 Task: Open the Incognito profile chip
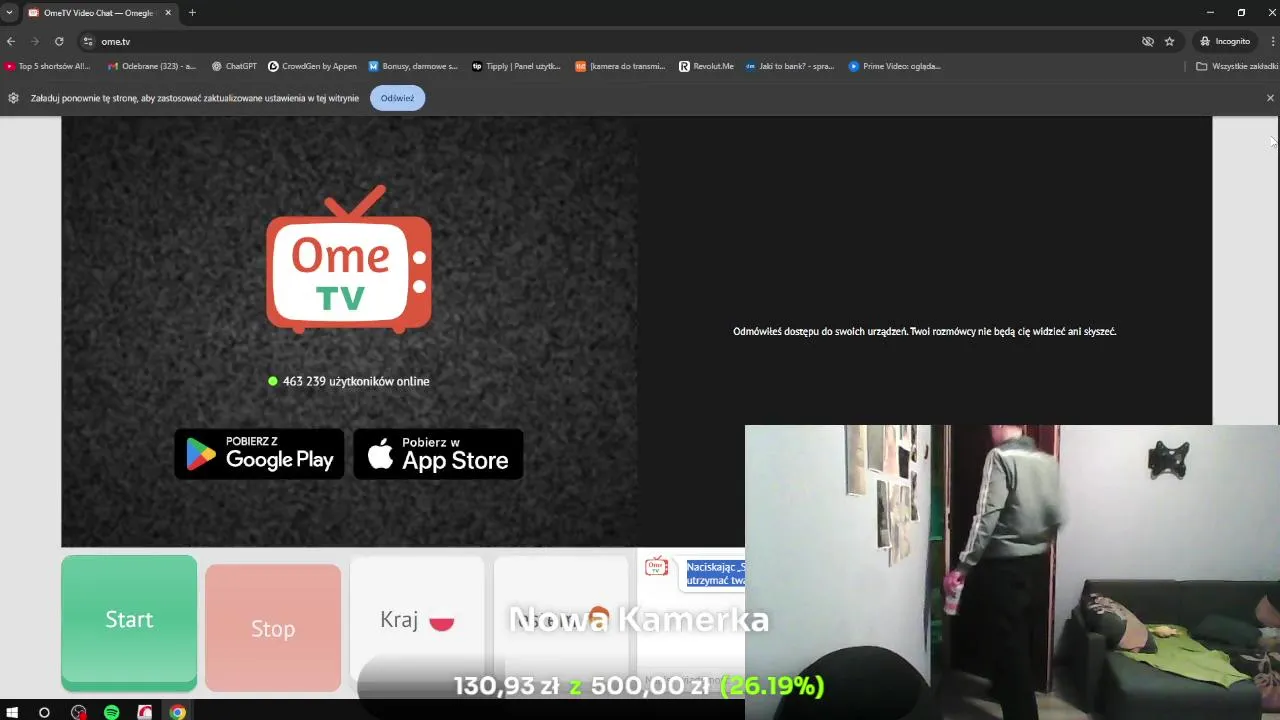pyautogui.click(x=1225, y=41)
